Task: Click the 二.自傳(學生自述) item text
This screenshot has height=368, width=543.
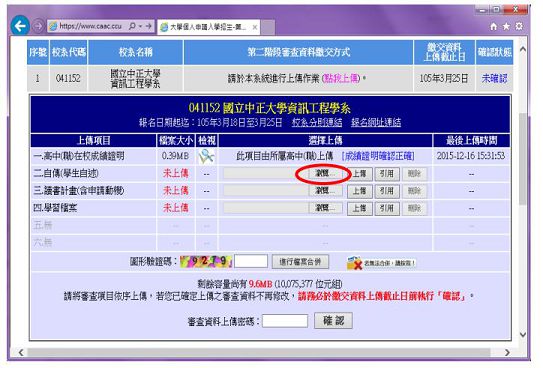Action: [66, 173]
